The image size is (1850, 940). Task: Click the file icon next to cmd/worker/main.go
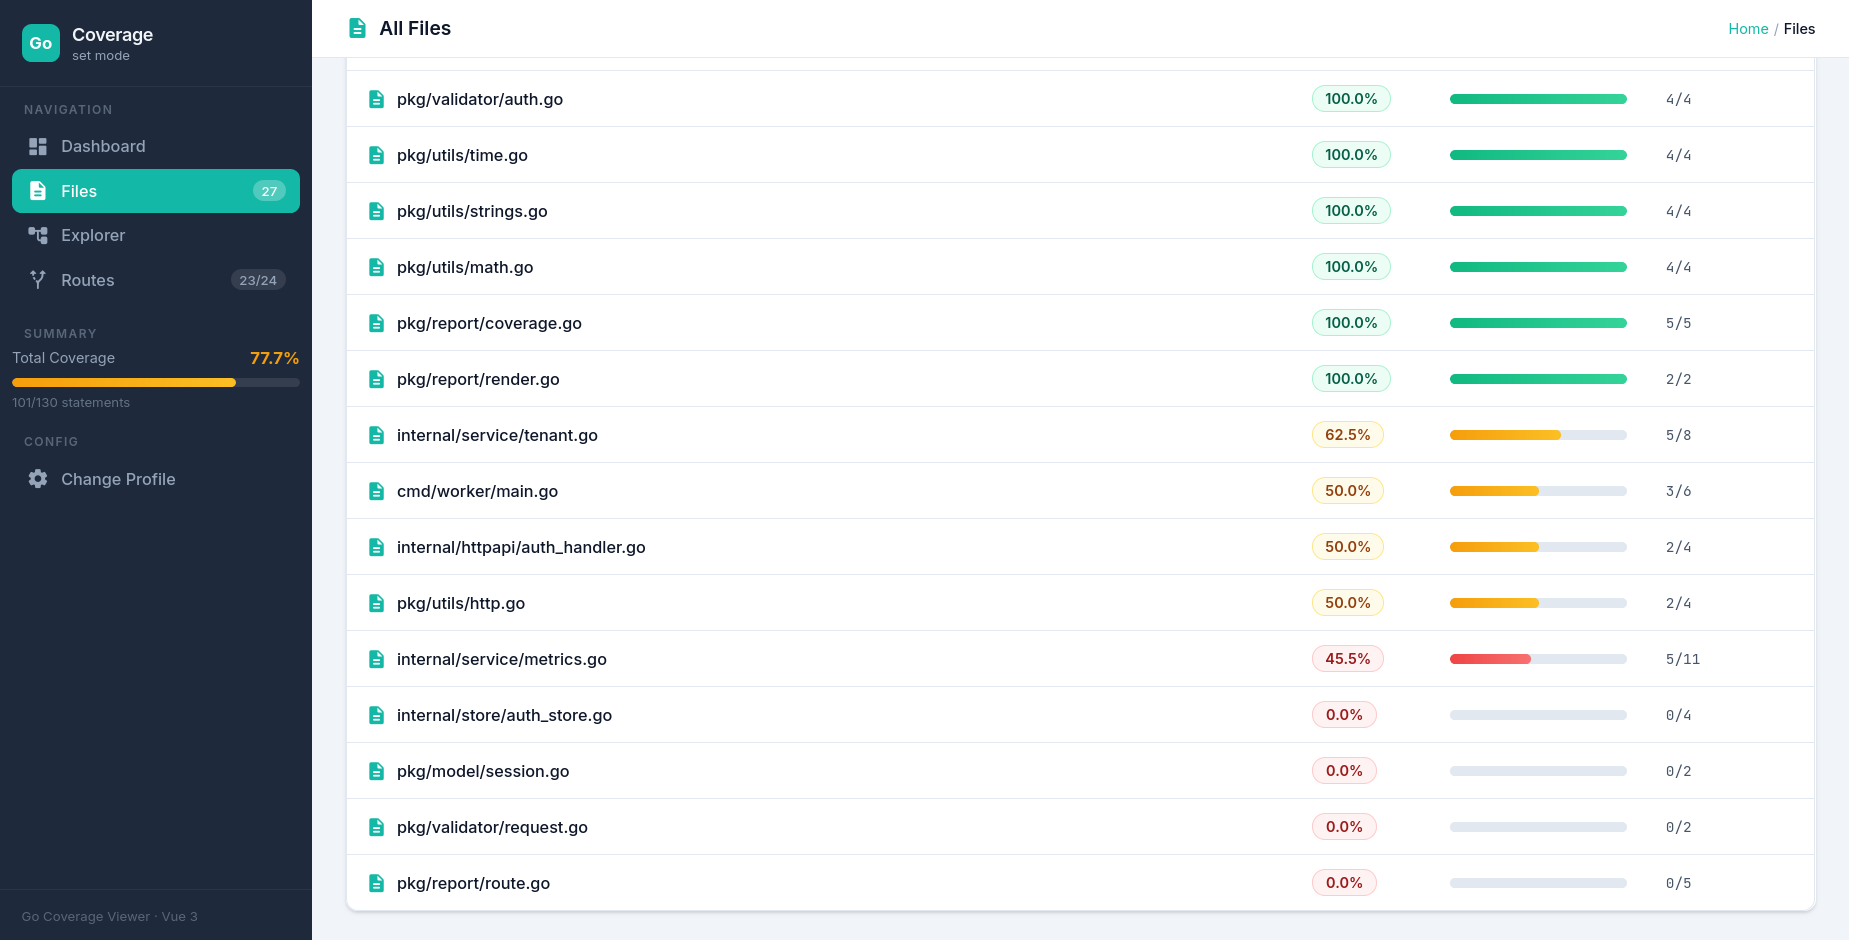tap(377, 491)
